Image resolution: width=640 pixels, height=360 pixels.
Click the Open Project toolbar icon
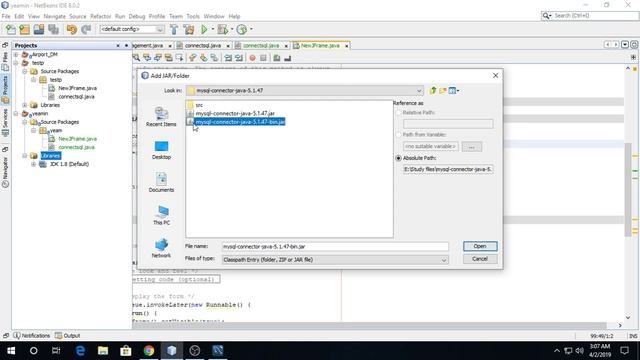click(39, 29)
